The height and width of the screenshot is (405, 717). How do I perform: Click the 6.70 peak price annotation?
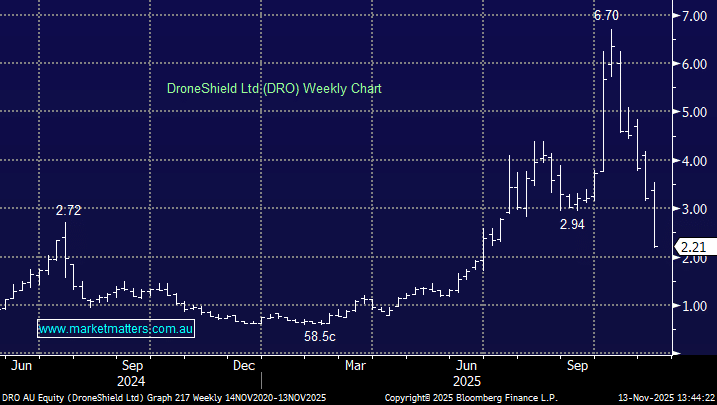(x=607, y=16)
